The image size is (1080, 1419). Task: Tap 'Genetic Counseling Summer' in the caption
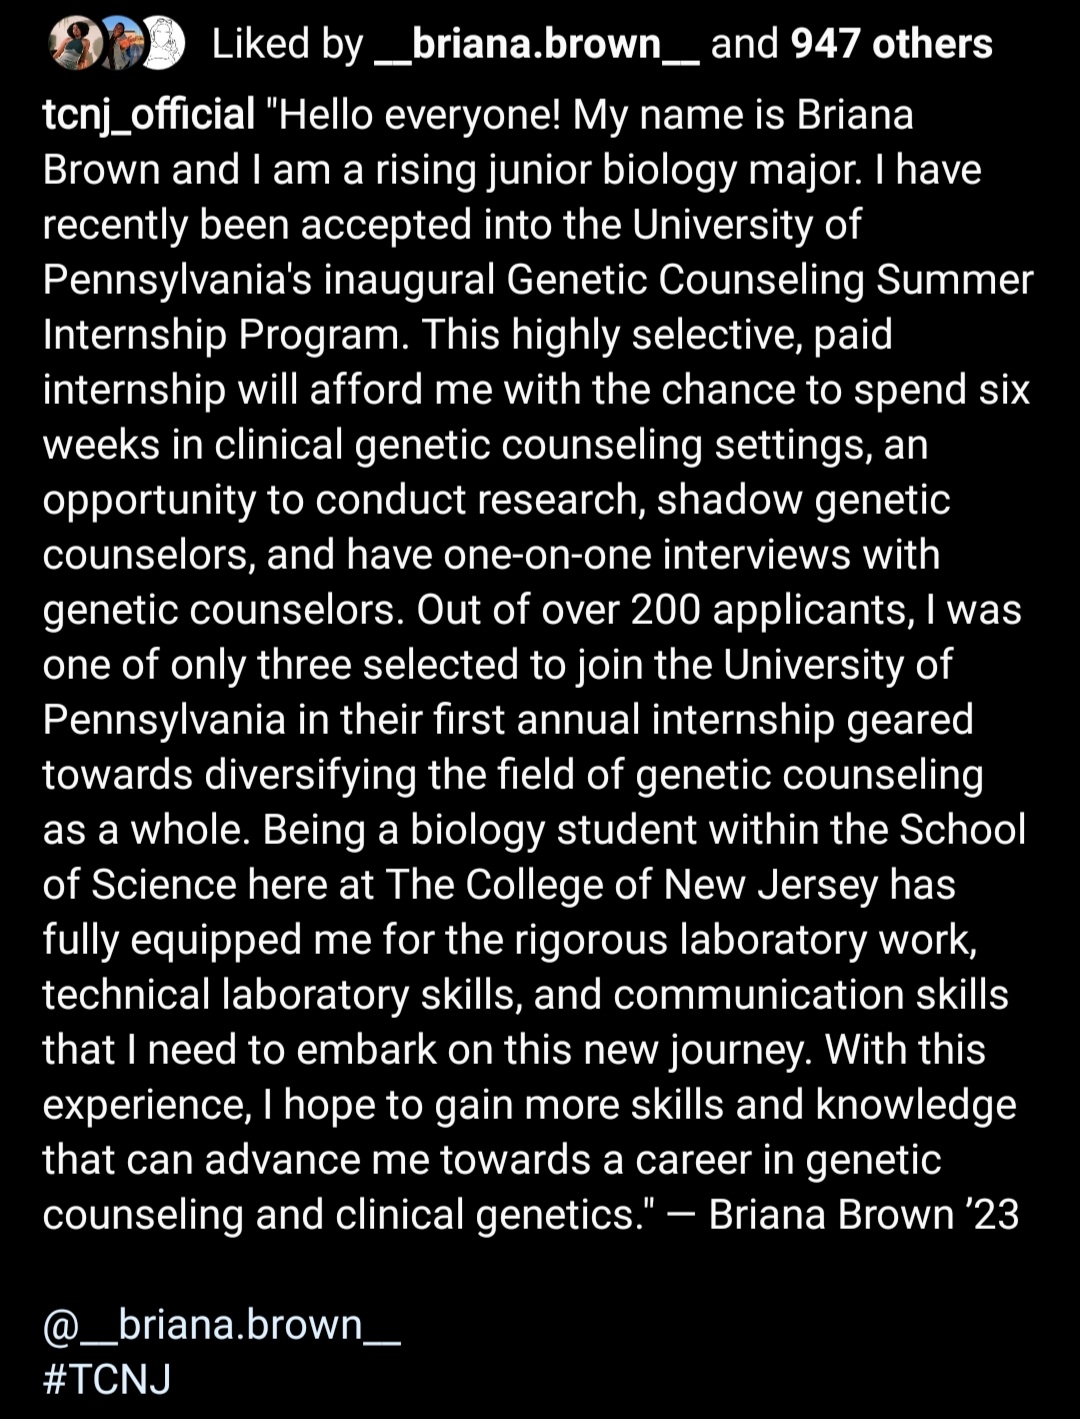click(769, 280)
